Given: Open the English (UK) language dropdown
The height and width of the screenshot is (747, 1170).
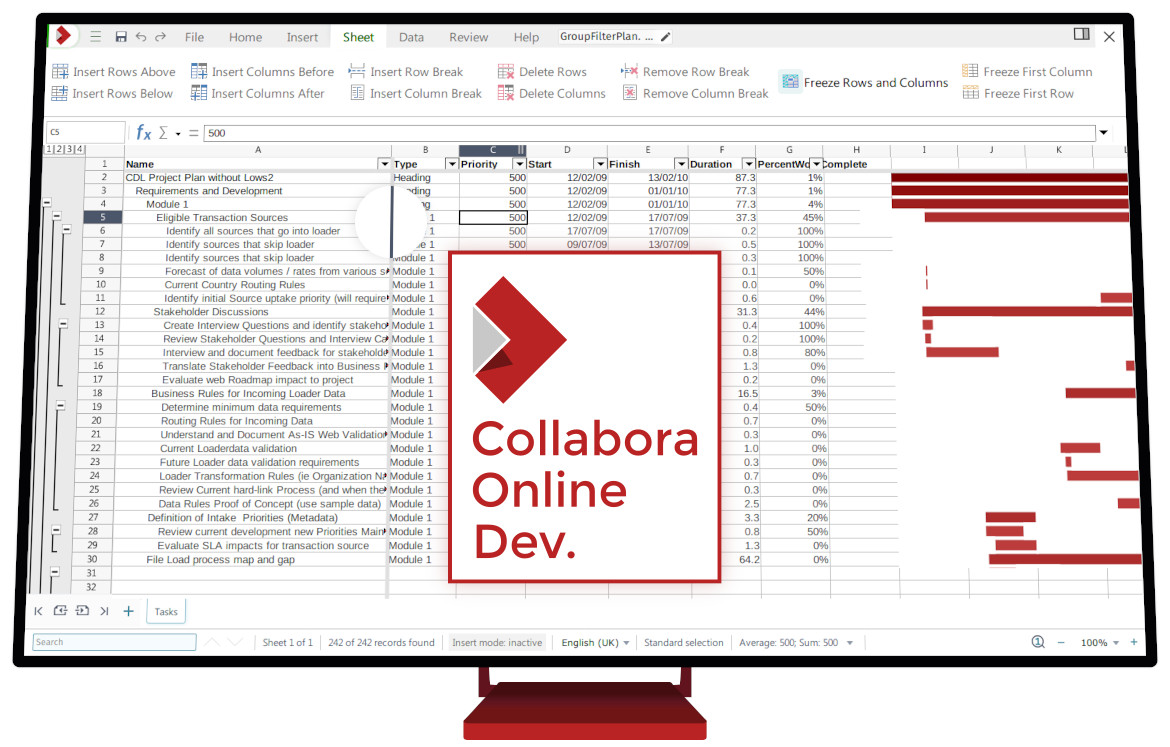Looking at the screenshot, I should pyautogui.click(x=595, y=643).
